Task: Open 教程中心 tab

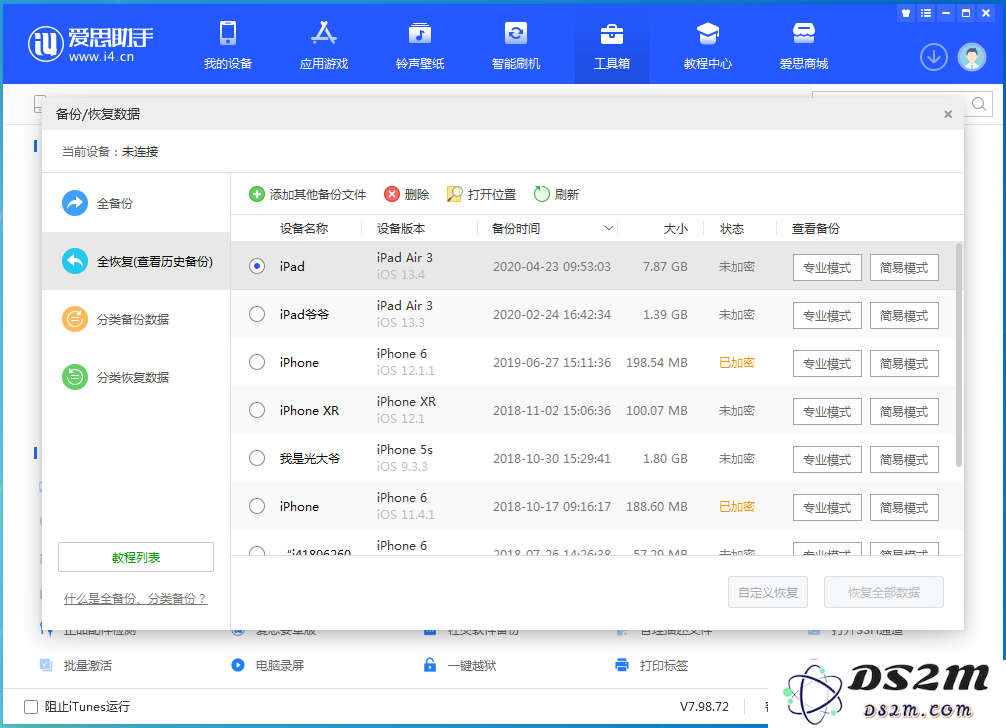Action: 708,45
